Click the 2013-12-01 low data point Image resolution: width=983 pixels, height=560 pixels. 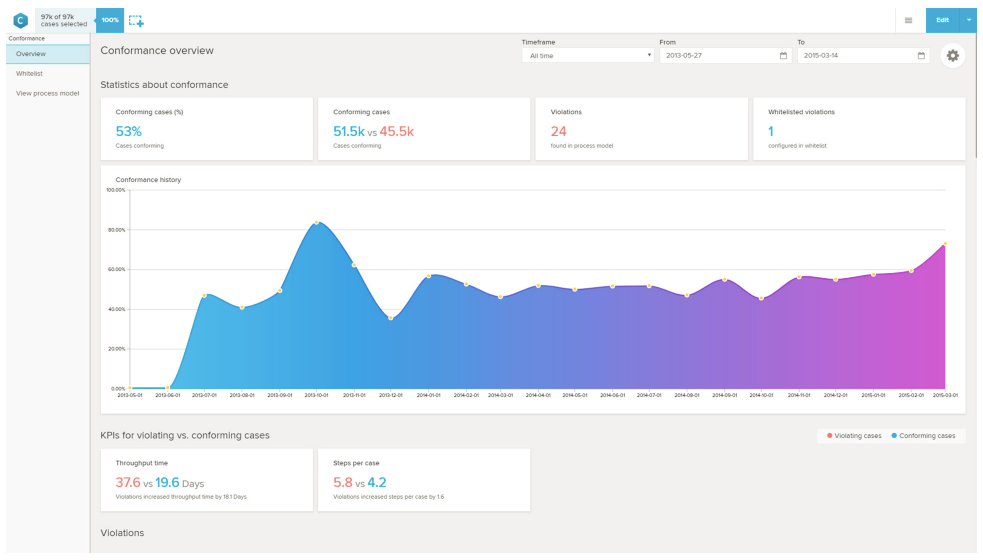391,318
